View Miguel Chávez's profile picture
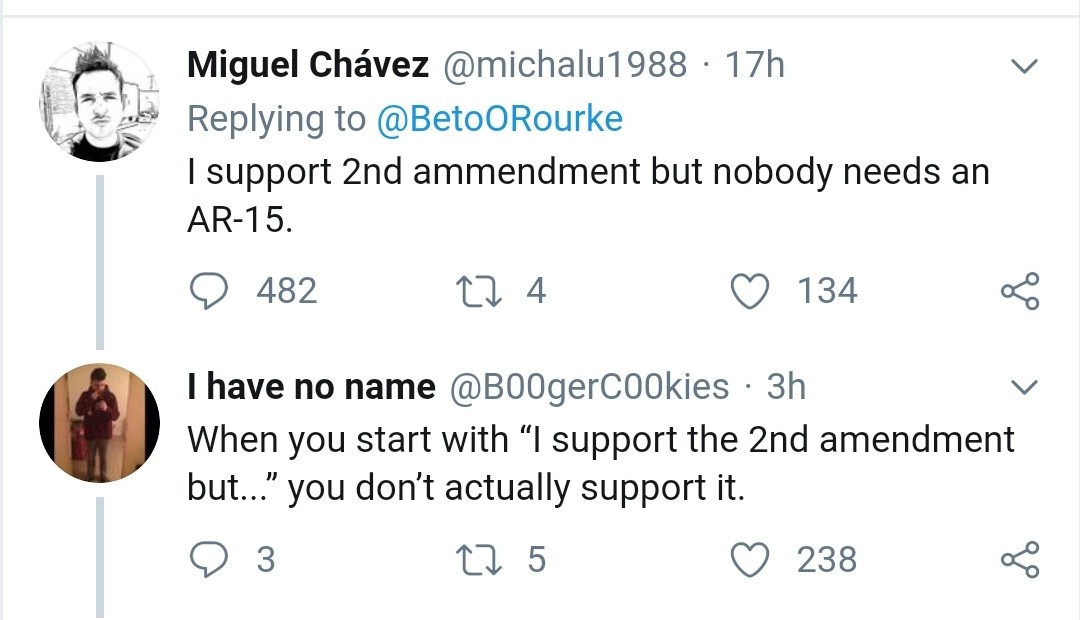This screenshot has width=1080, height=620. pyautogui.click(x=100, y=101)
